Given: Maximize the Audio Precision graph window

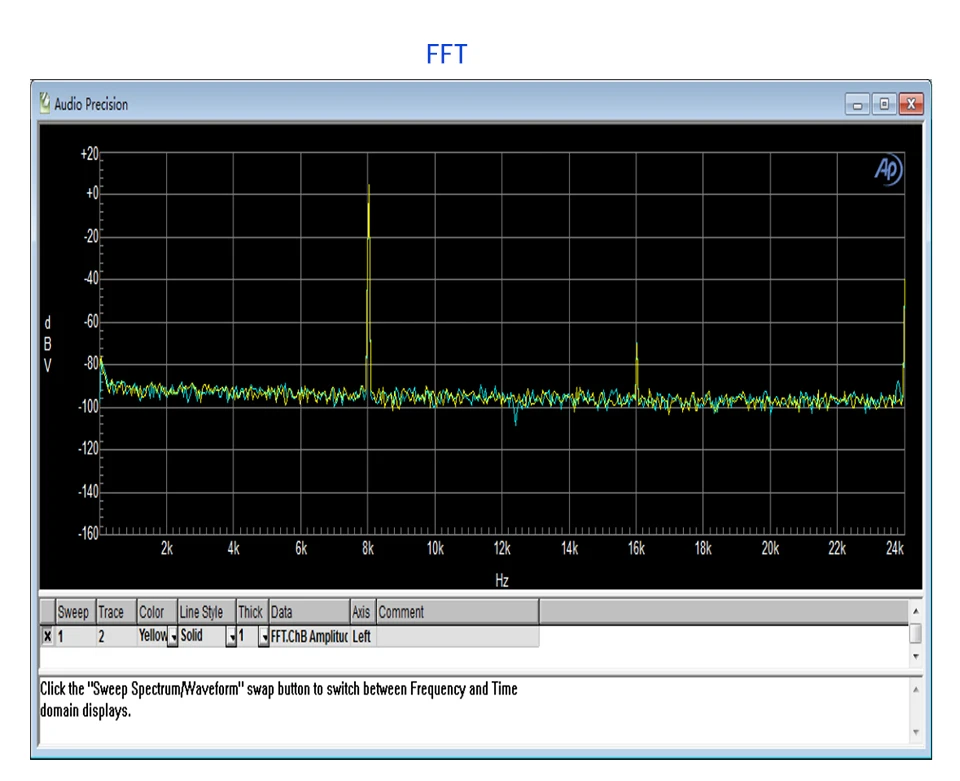Looking at the screenshot, I should [884, 104].
